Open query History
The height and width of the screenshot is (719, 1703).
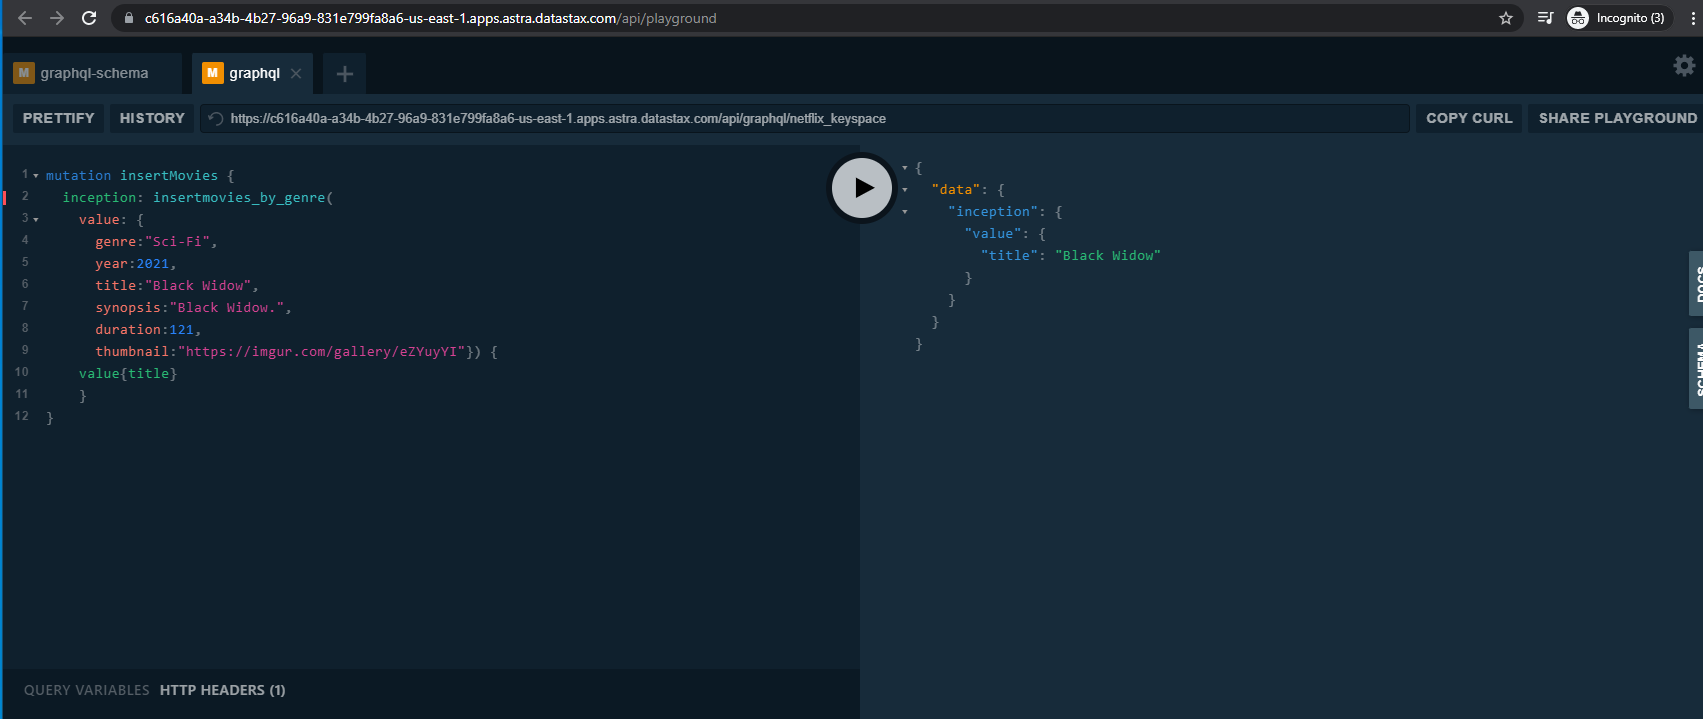click(x=152, y=118)
